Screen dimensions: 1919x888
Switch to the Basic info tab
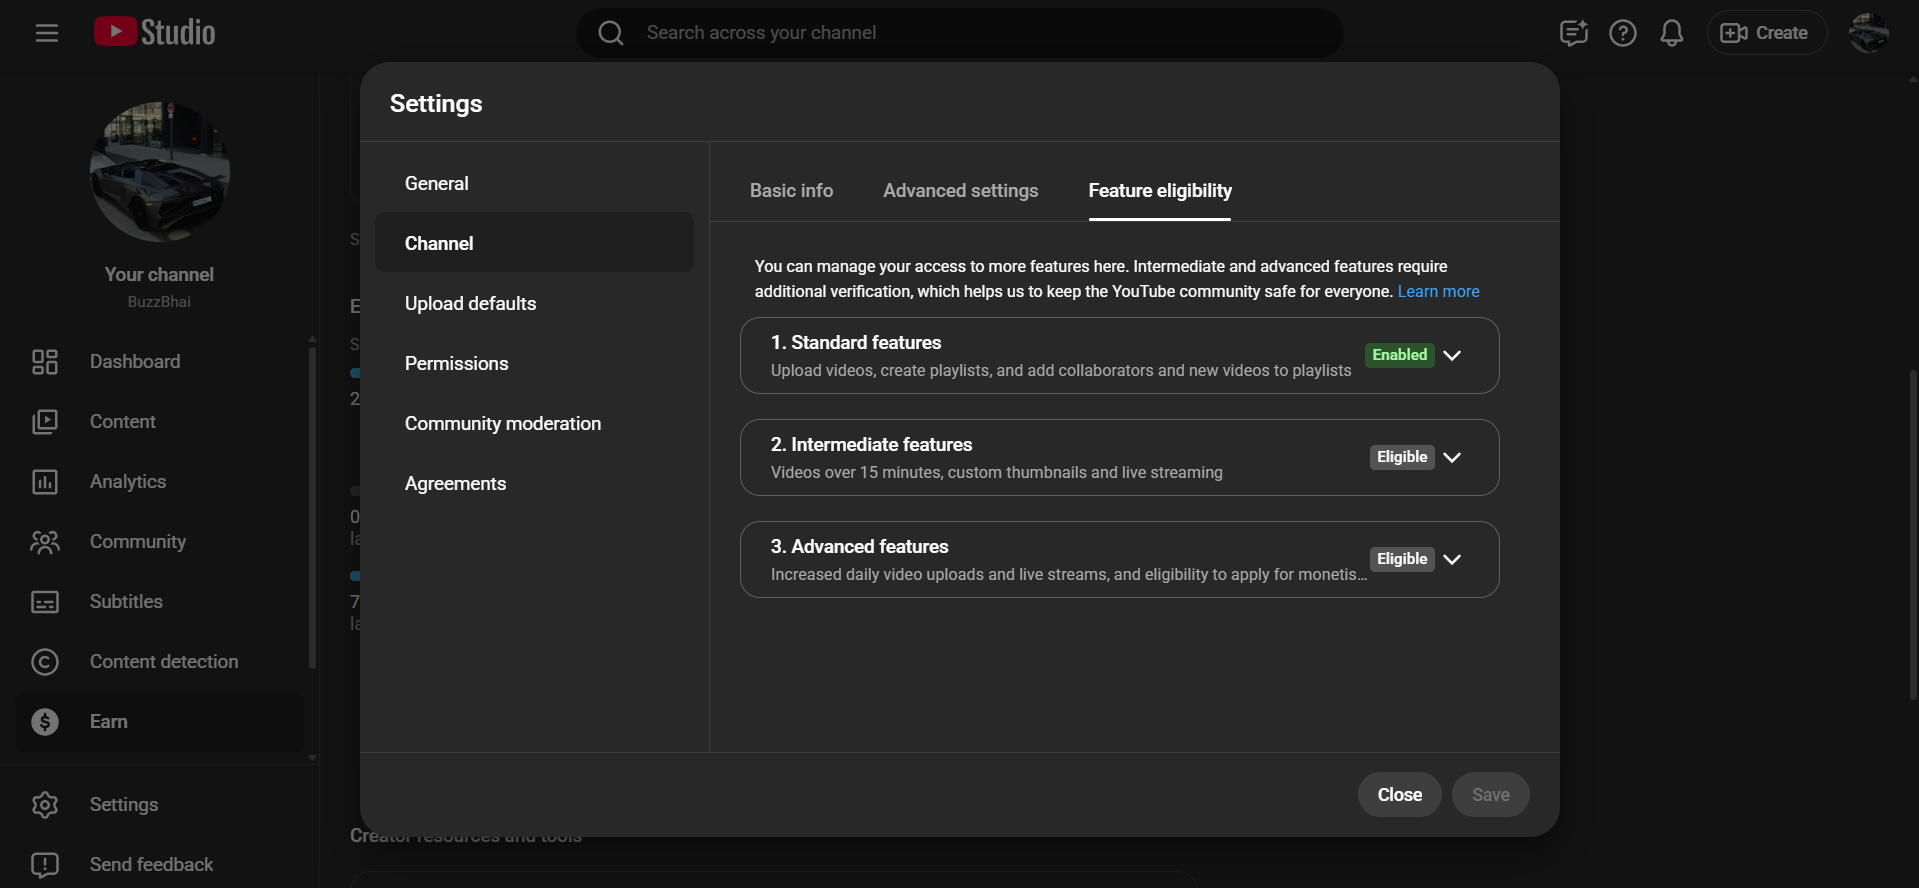coord(791,191)
